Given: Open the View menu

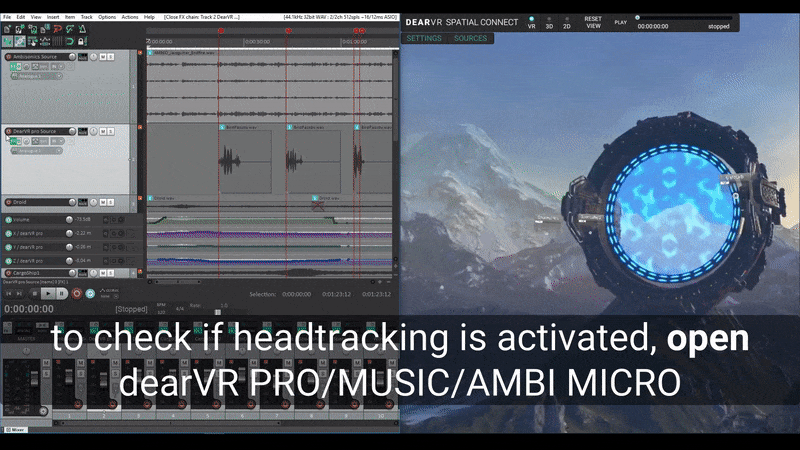Looking at the screenshot, I should click(x=36, y=17).
